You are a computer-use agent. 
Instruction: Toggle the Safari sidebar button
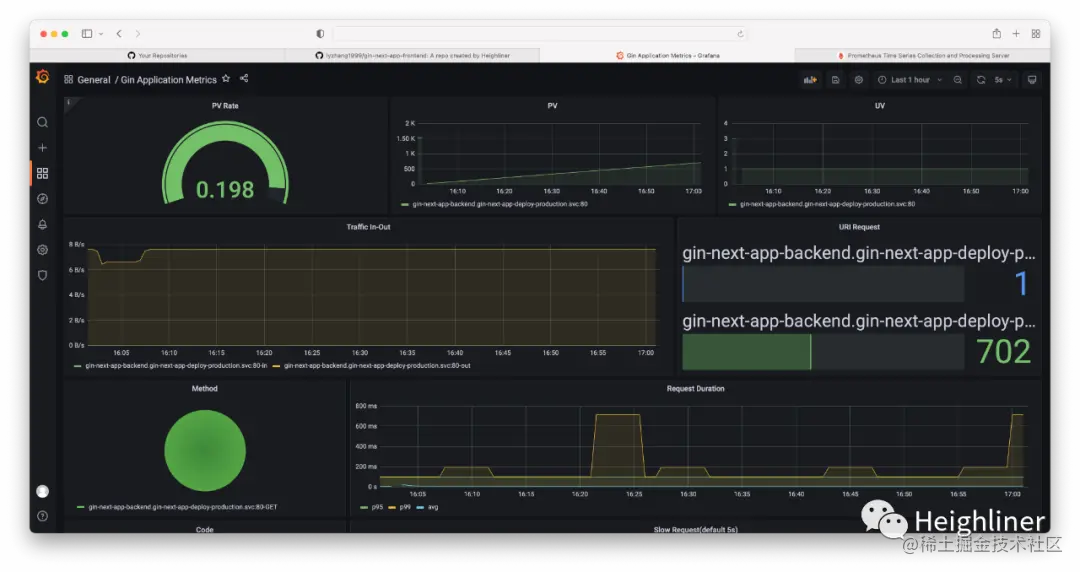click(x=87, y=34)
